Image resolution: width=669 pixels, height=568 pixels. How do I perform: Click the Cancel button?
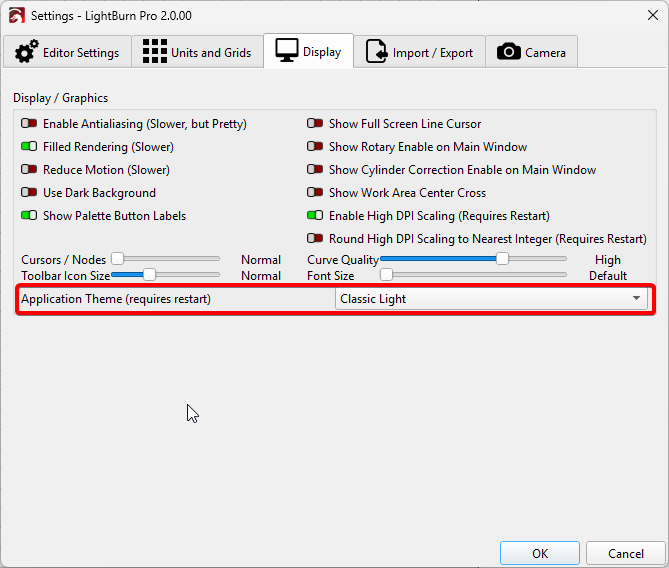click(x=625, y=553)
